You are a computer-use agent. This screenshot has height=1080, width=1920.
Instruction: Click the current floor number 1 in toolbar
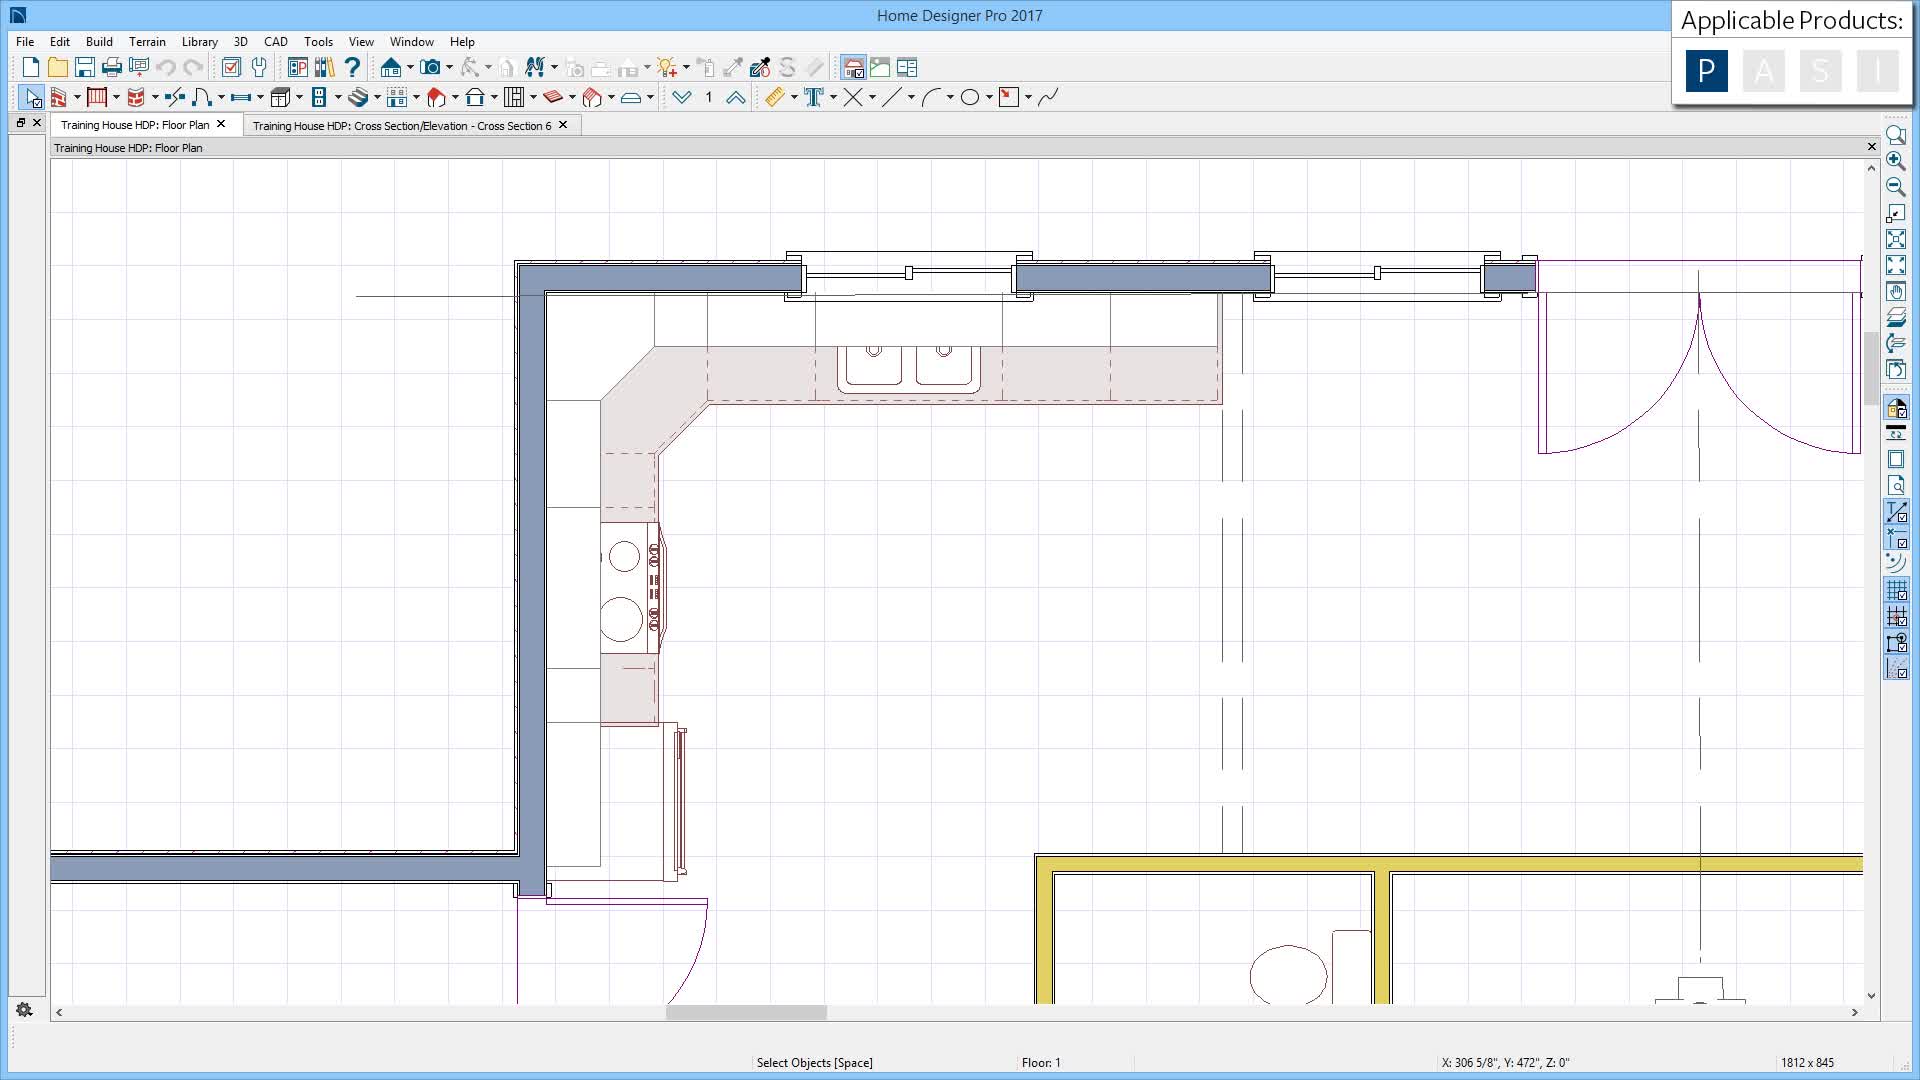[709, 97]
